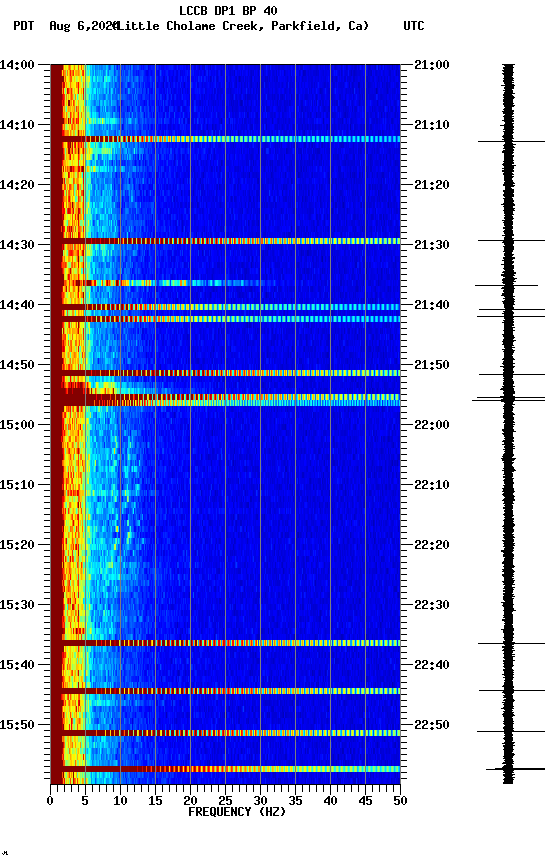
Task: Click the '30' frequency axis tick label
Action: coord(260,801)
